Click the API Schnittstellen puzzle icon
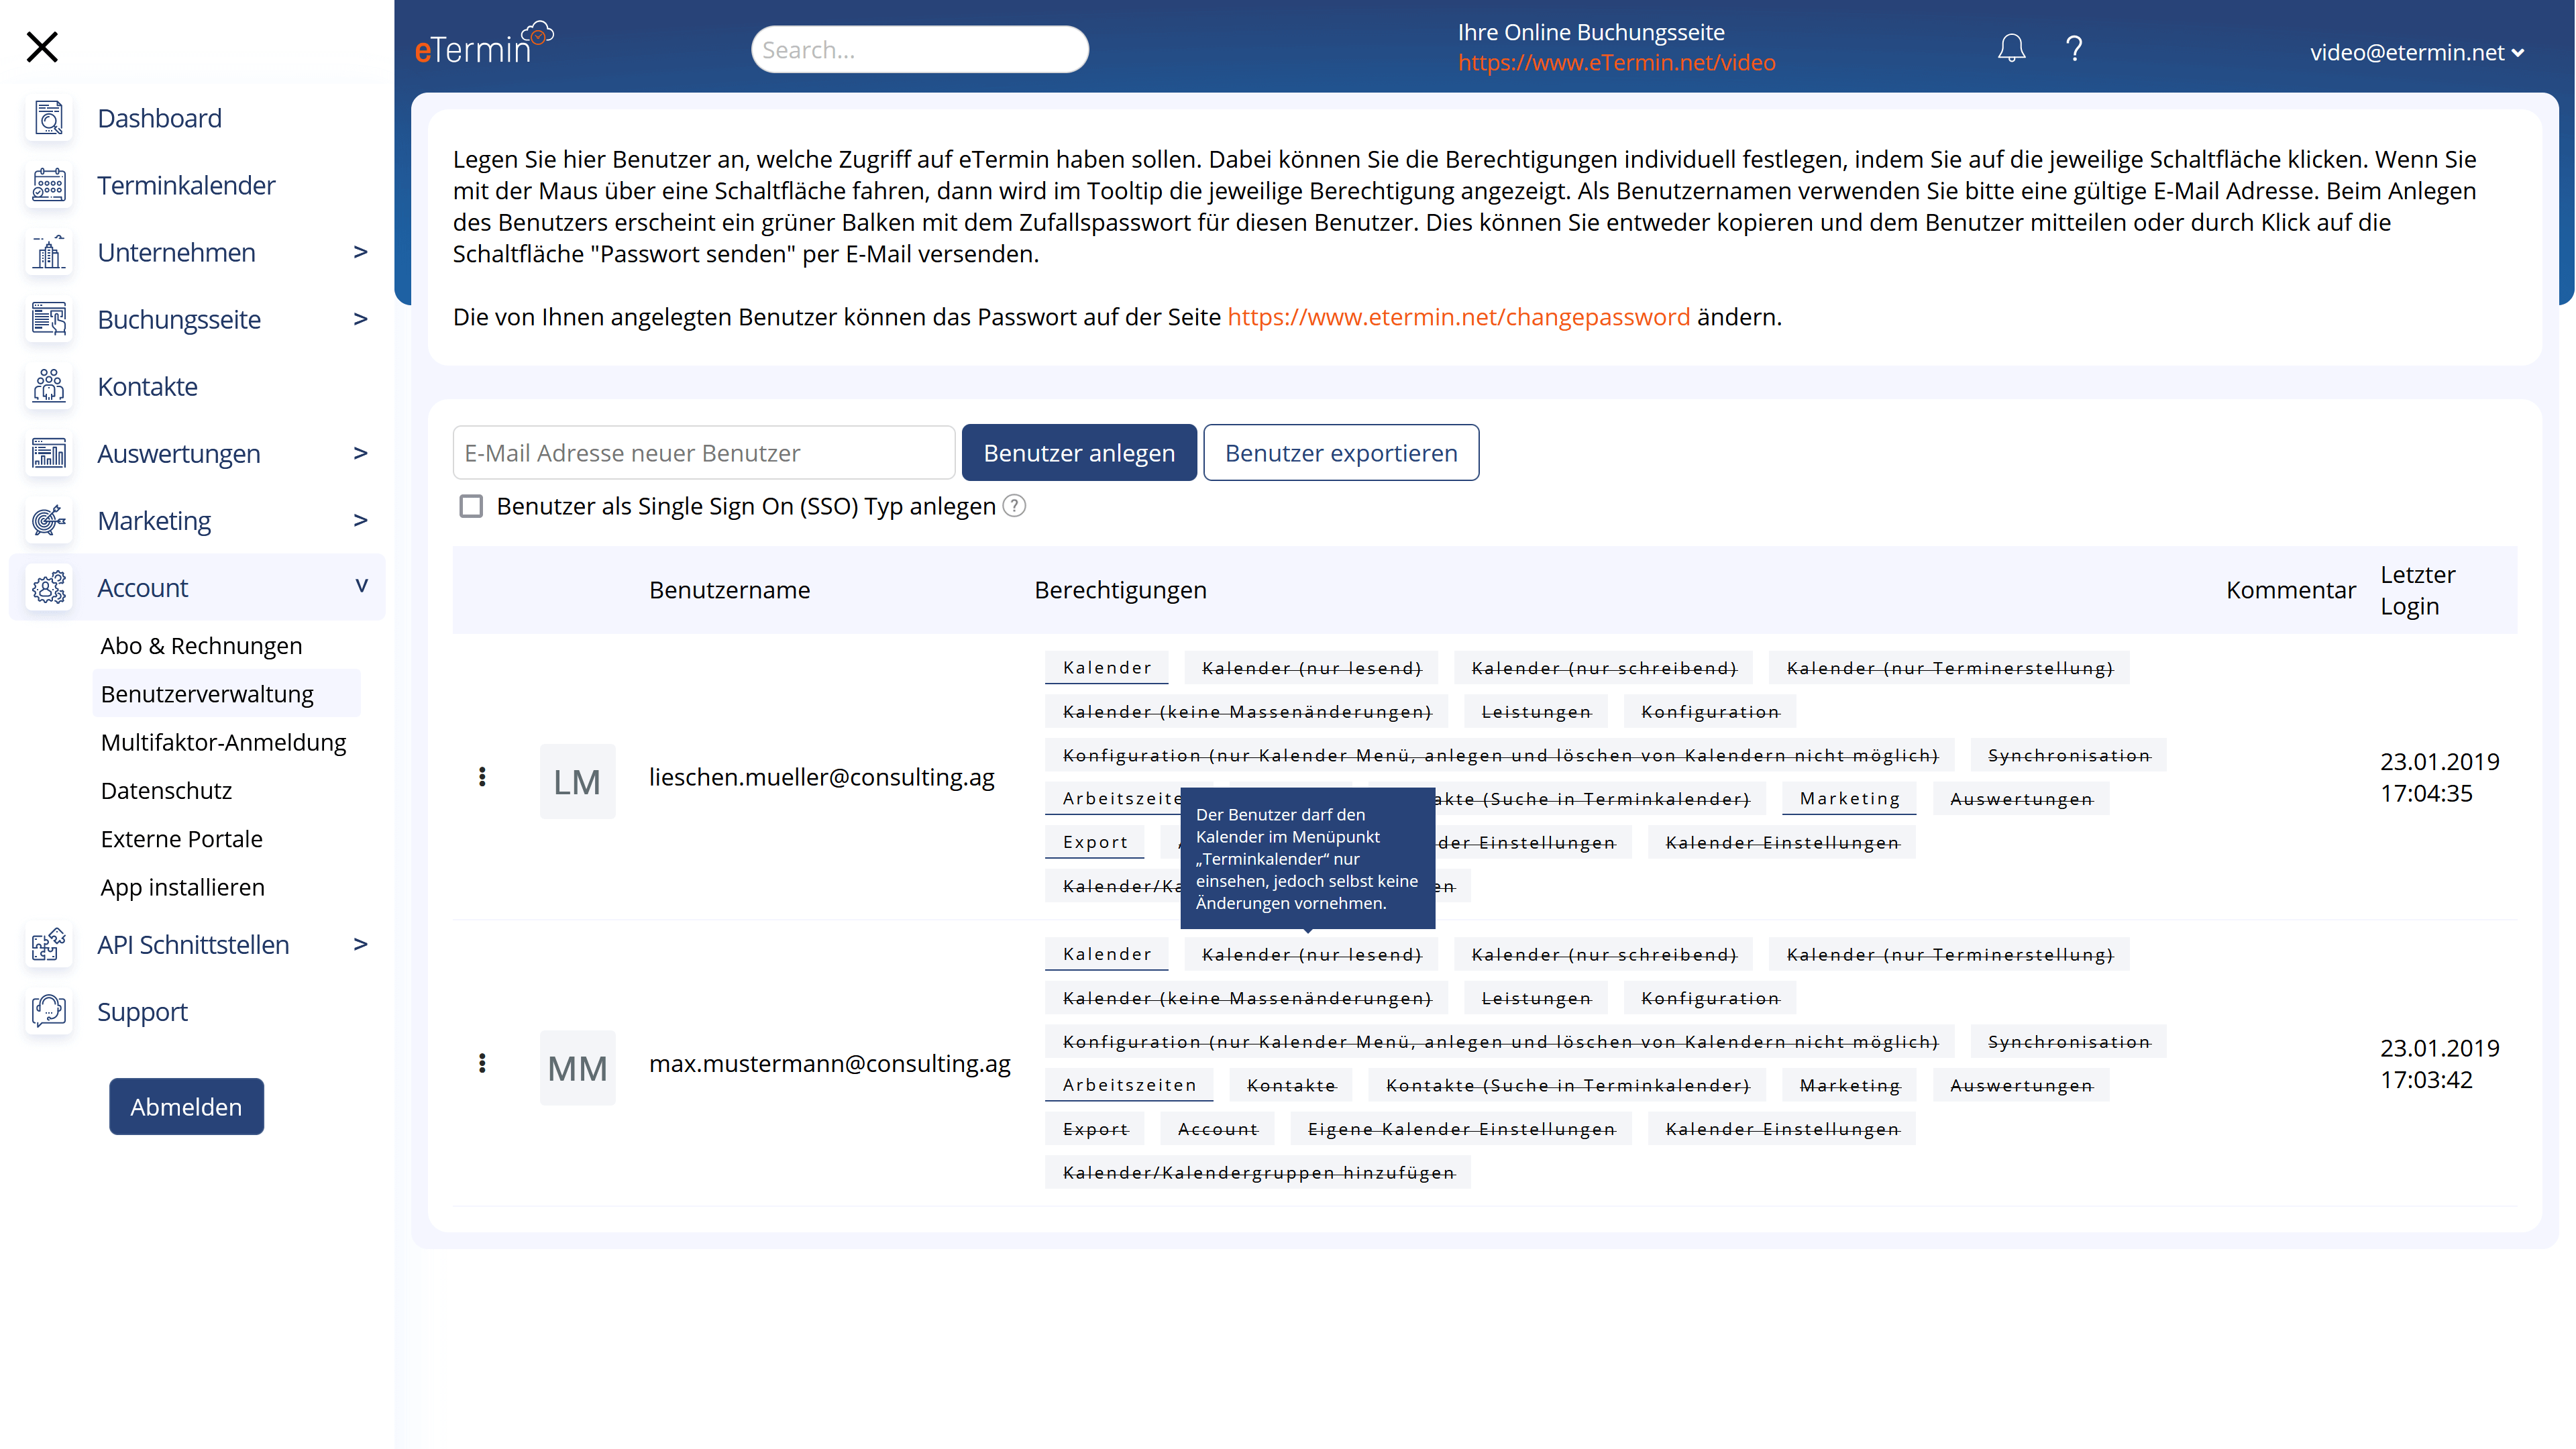Image resolution: width=2576 pixels, height=1449 pixels. click(48, 944)
